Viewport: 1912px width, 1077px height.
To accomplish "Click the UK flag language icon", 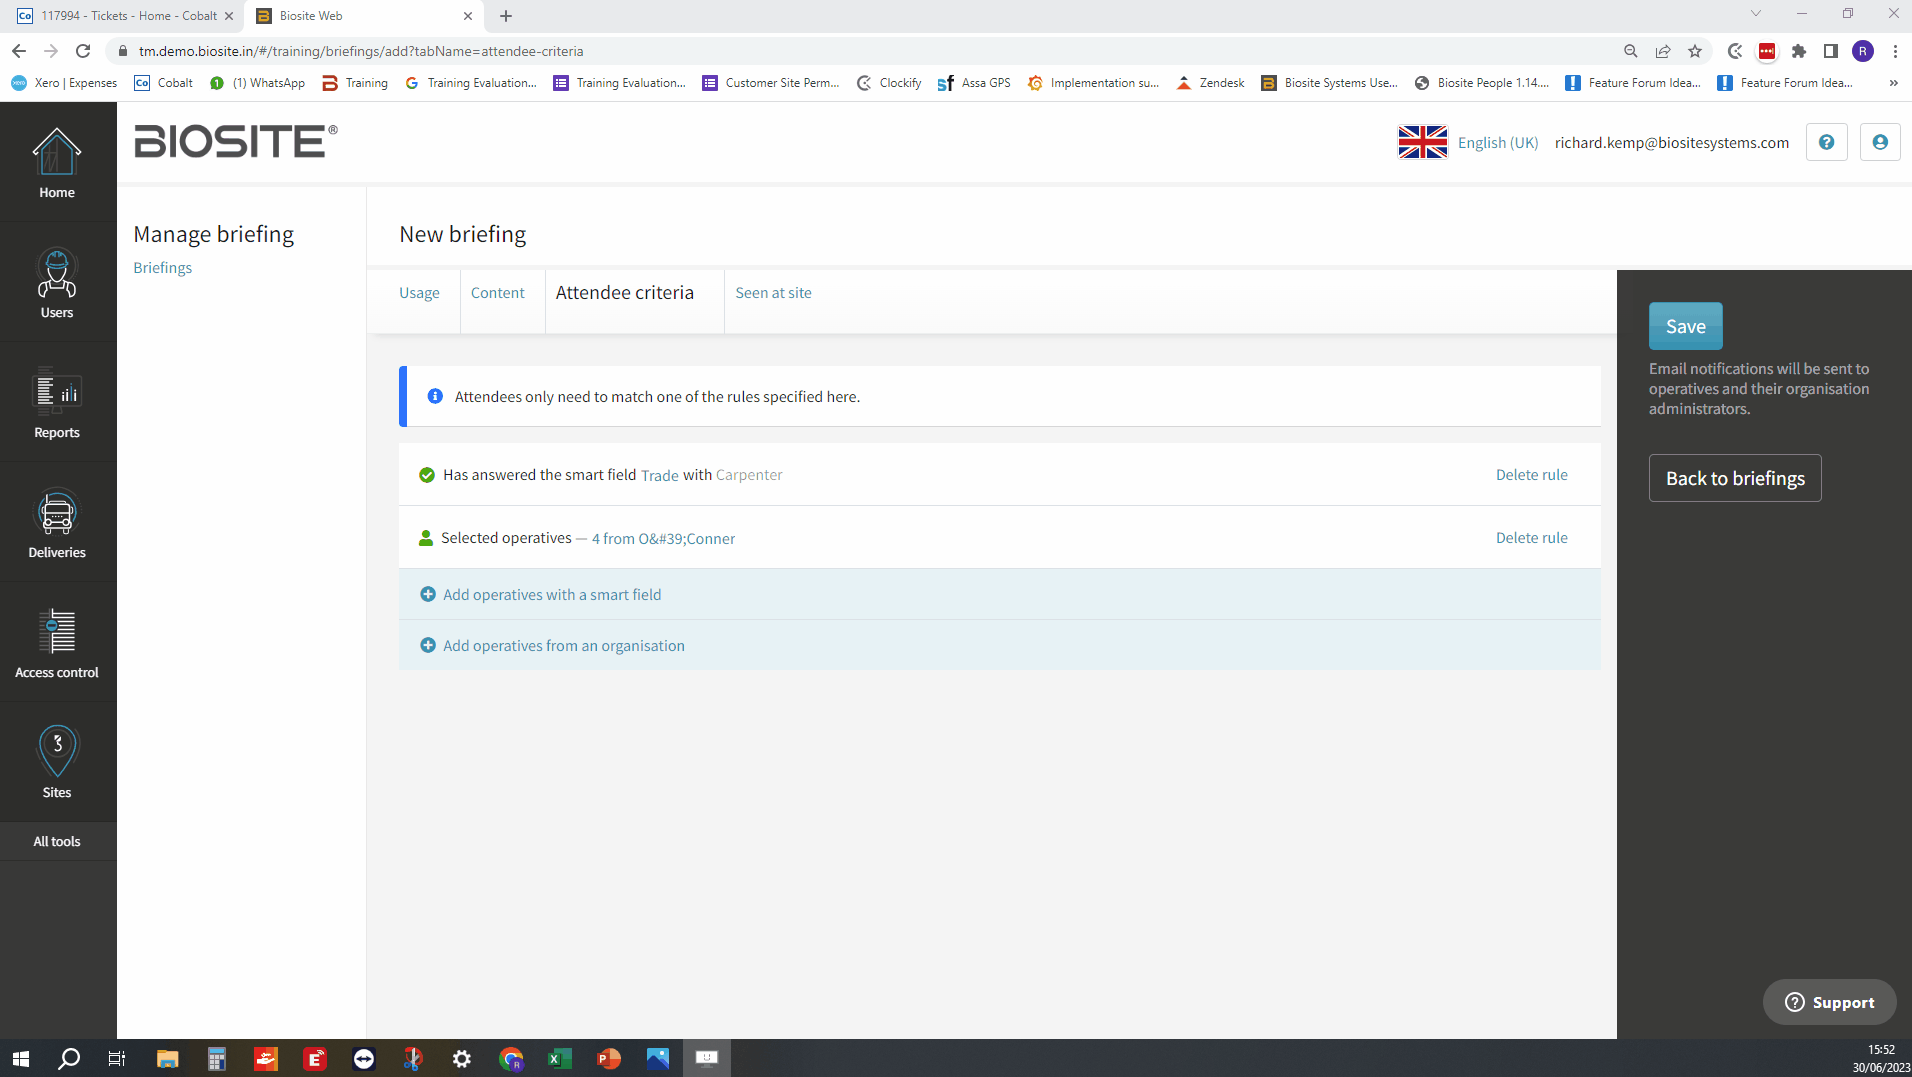I will [1422, 142].
